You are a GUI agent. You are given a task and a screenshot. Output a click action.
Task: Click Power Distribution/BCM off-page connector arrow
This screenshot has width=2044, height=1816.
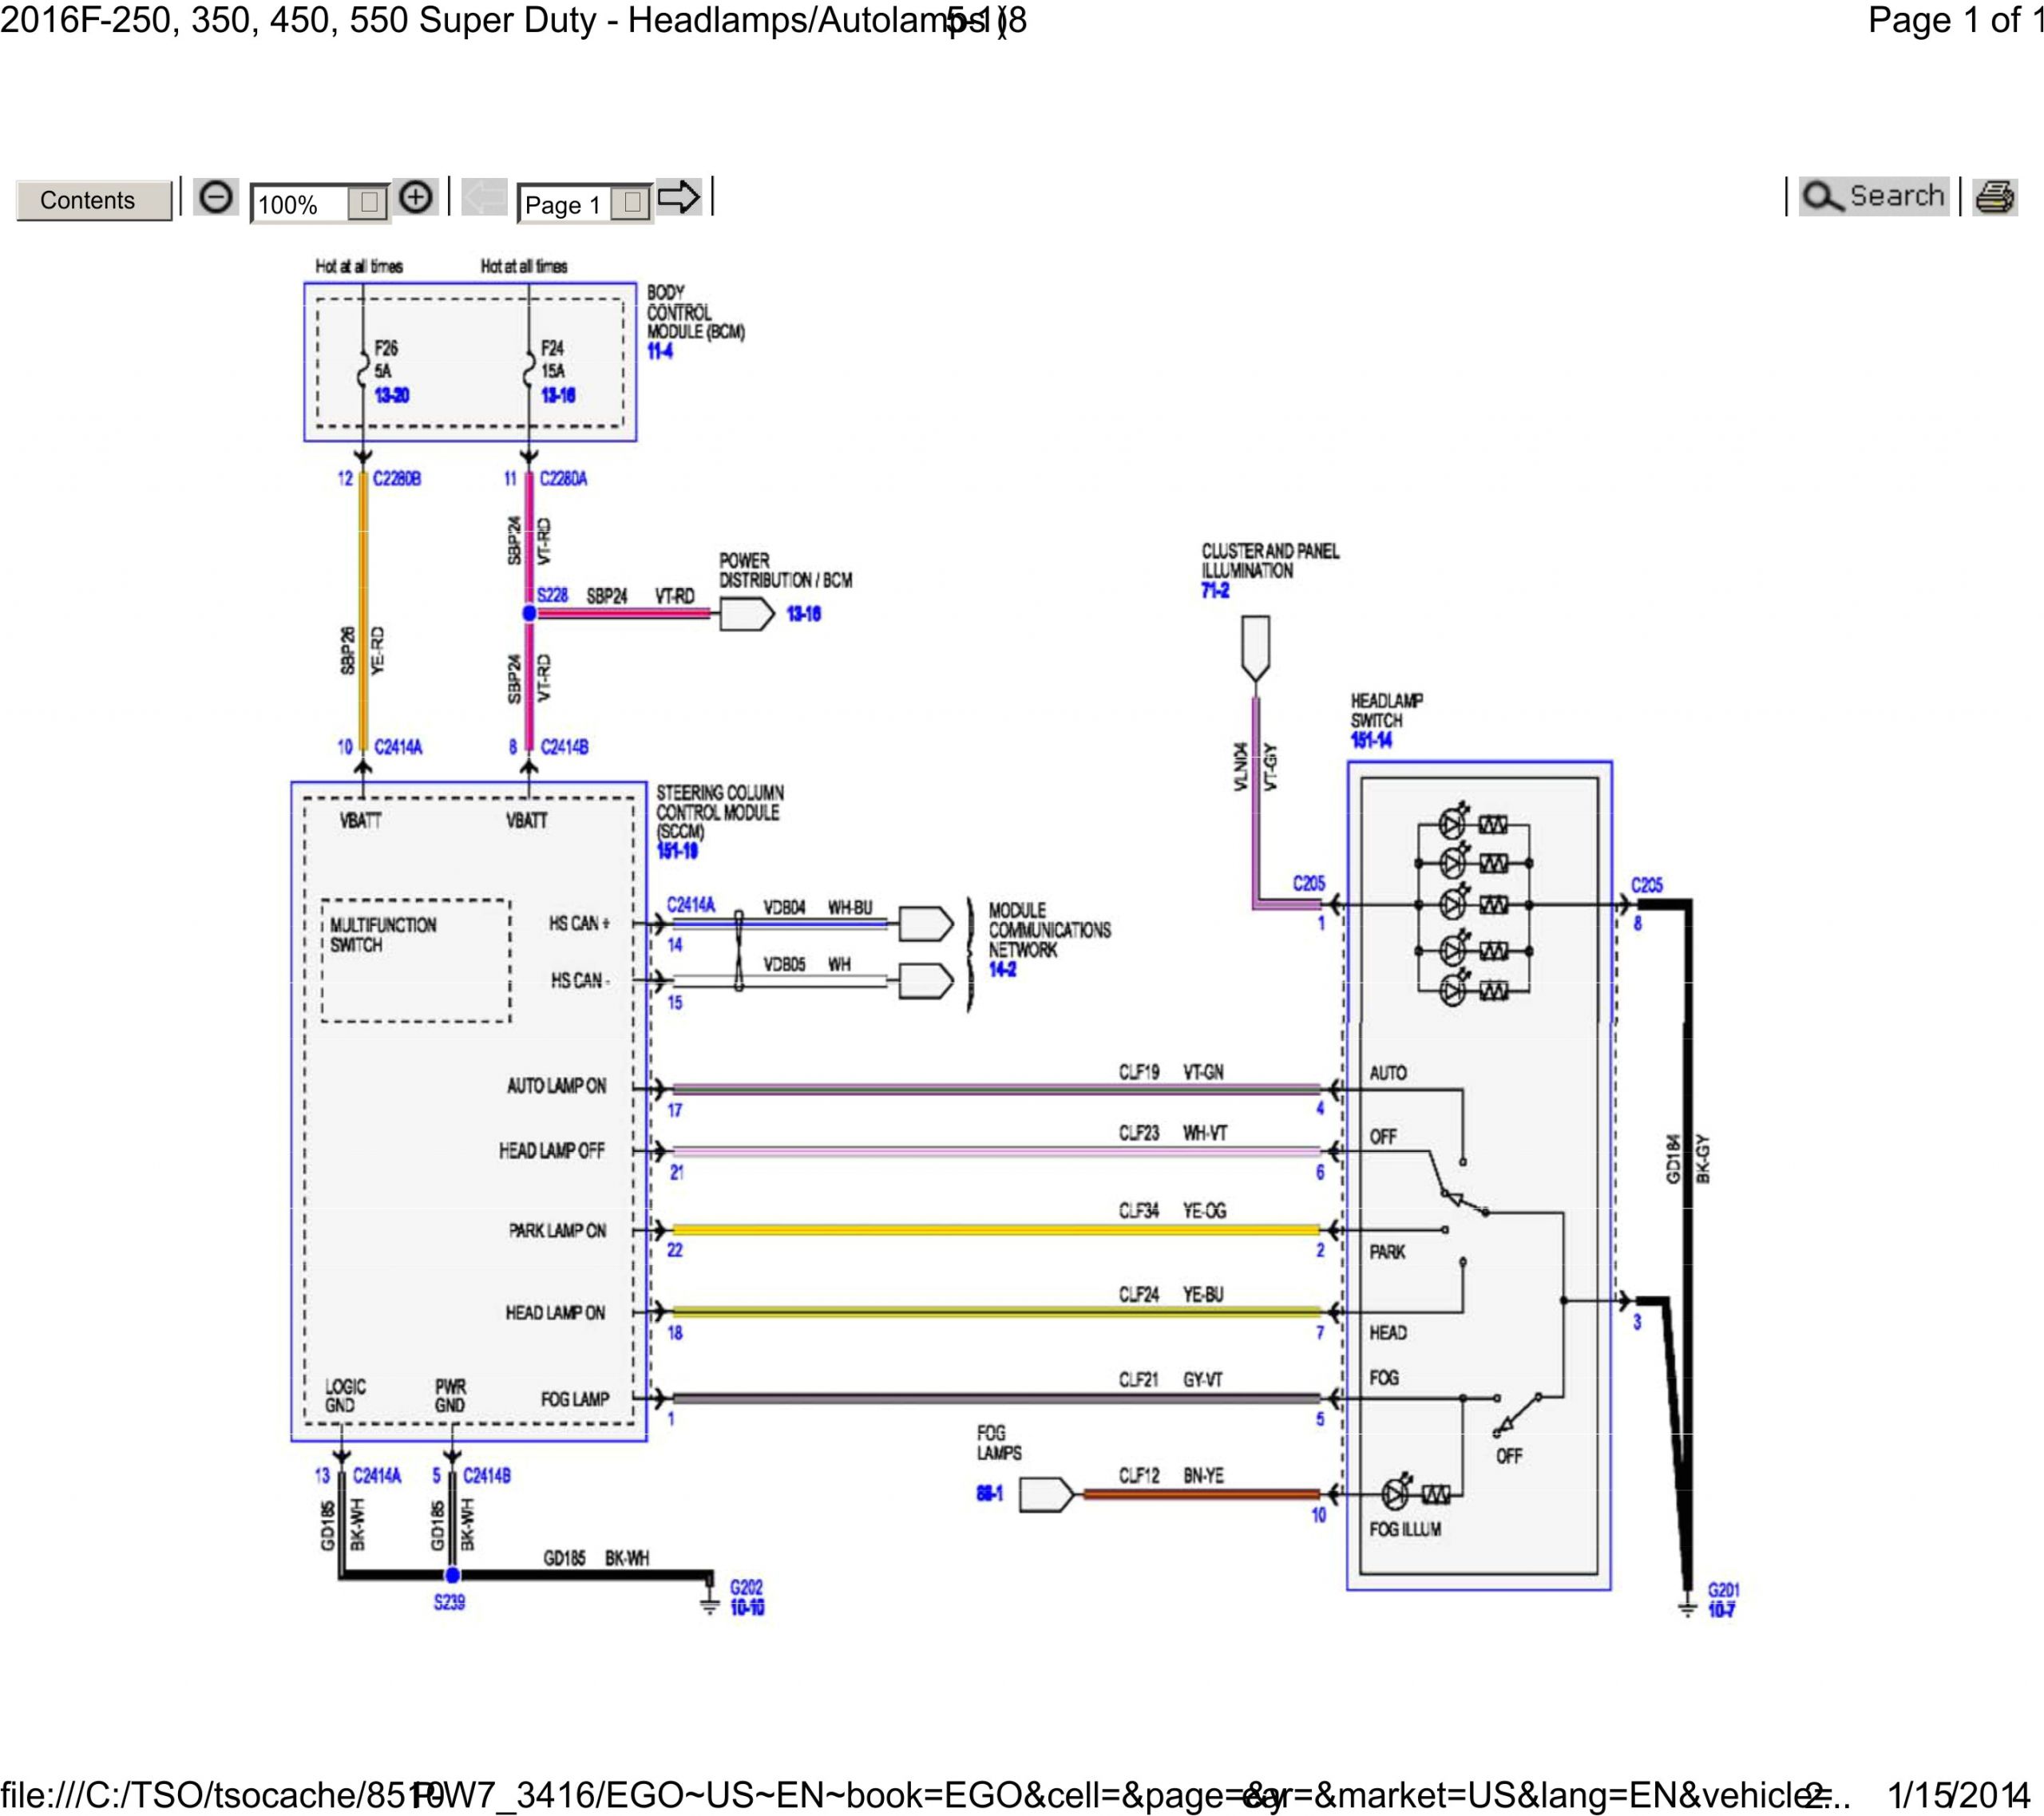(746, 614)
